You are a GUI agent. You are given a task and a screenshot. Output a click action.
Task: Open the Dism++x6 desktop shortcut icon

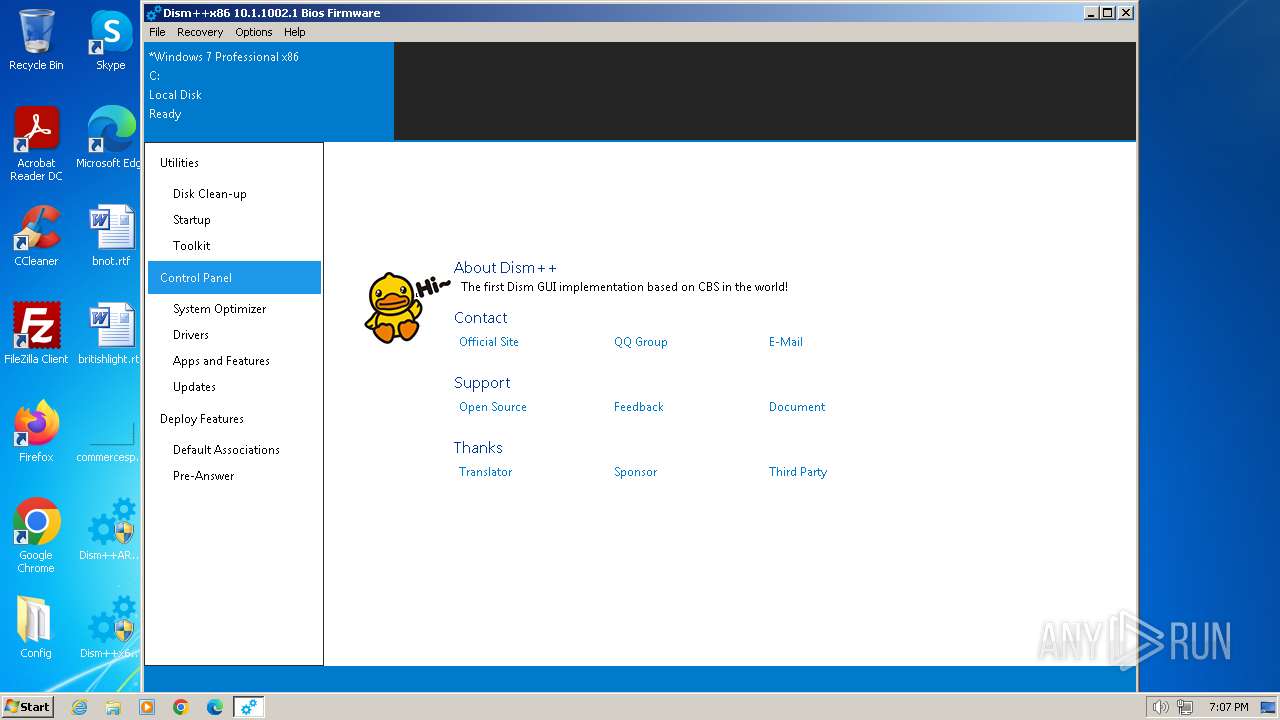(x=110, y=628)
